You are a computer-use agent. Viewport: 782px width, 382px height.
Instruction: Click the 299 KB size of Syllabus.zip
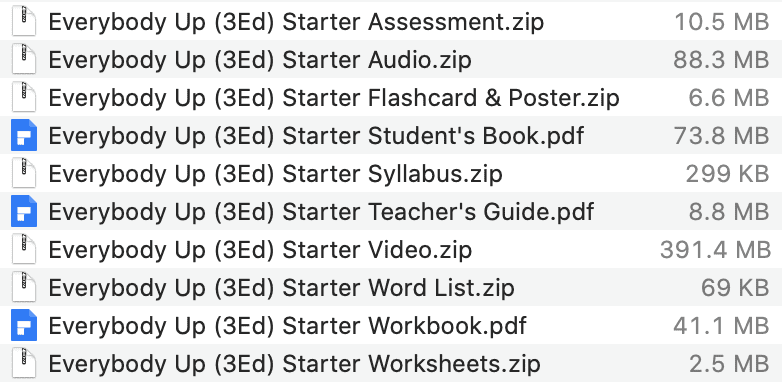coord(727,174)
